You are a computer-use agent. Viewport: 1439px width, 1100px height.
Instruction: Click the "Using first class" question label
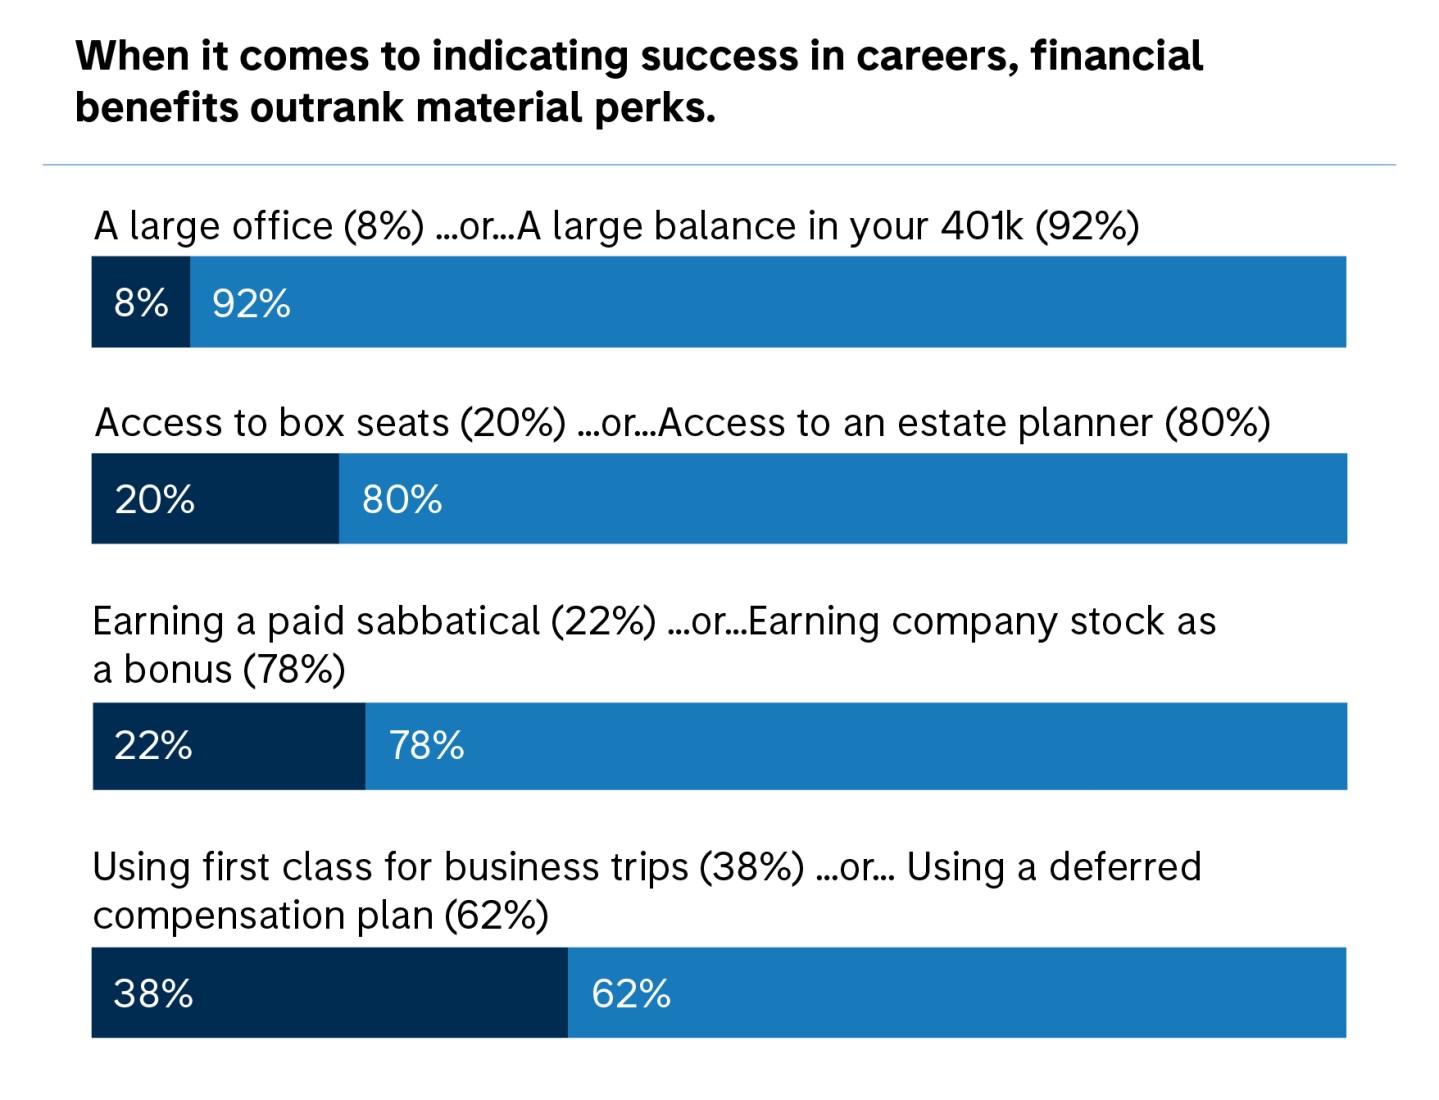tap(646, 890)
